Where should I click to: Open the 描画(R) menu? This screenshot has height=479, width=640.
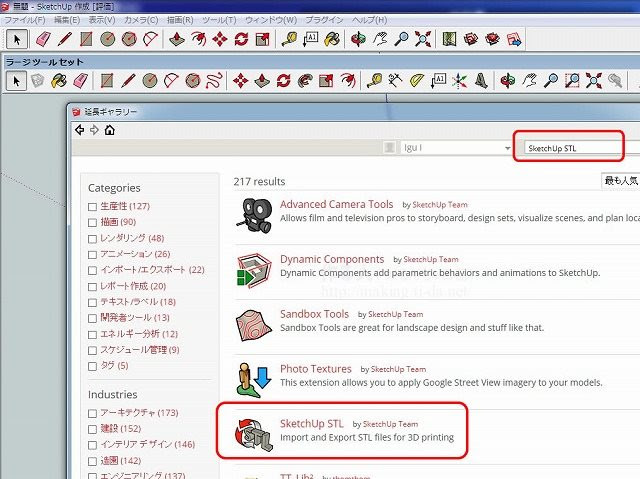coord(180,20)
